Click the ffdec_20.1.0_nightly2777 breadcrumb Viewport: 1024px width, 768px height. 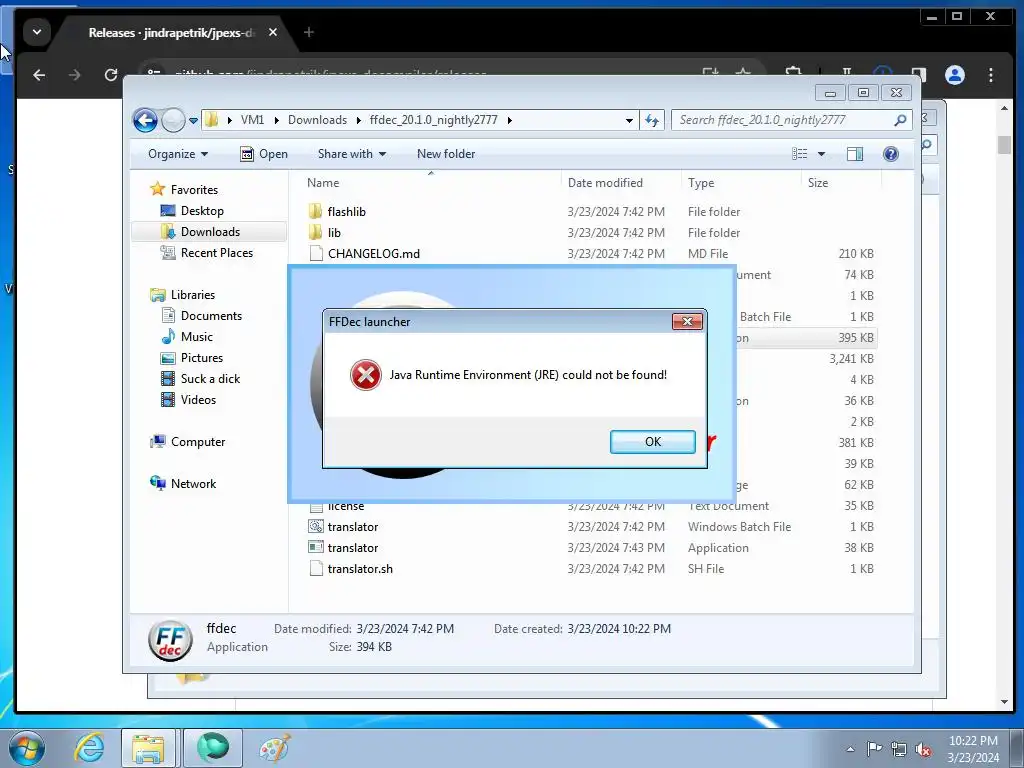click(434, 120)
